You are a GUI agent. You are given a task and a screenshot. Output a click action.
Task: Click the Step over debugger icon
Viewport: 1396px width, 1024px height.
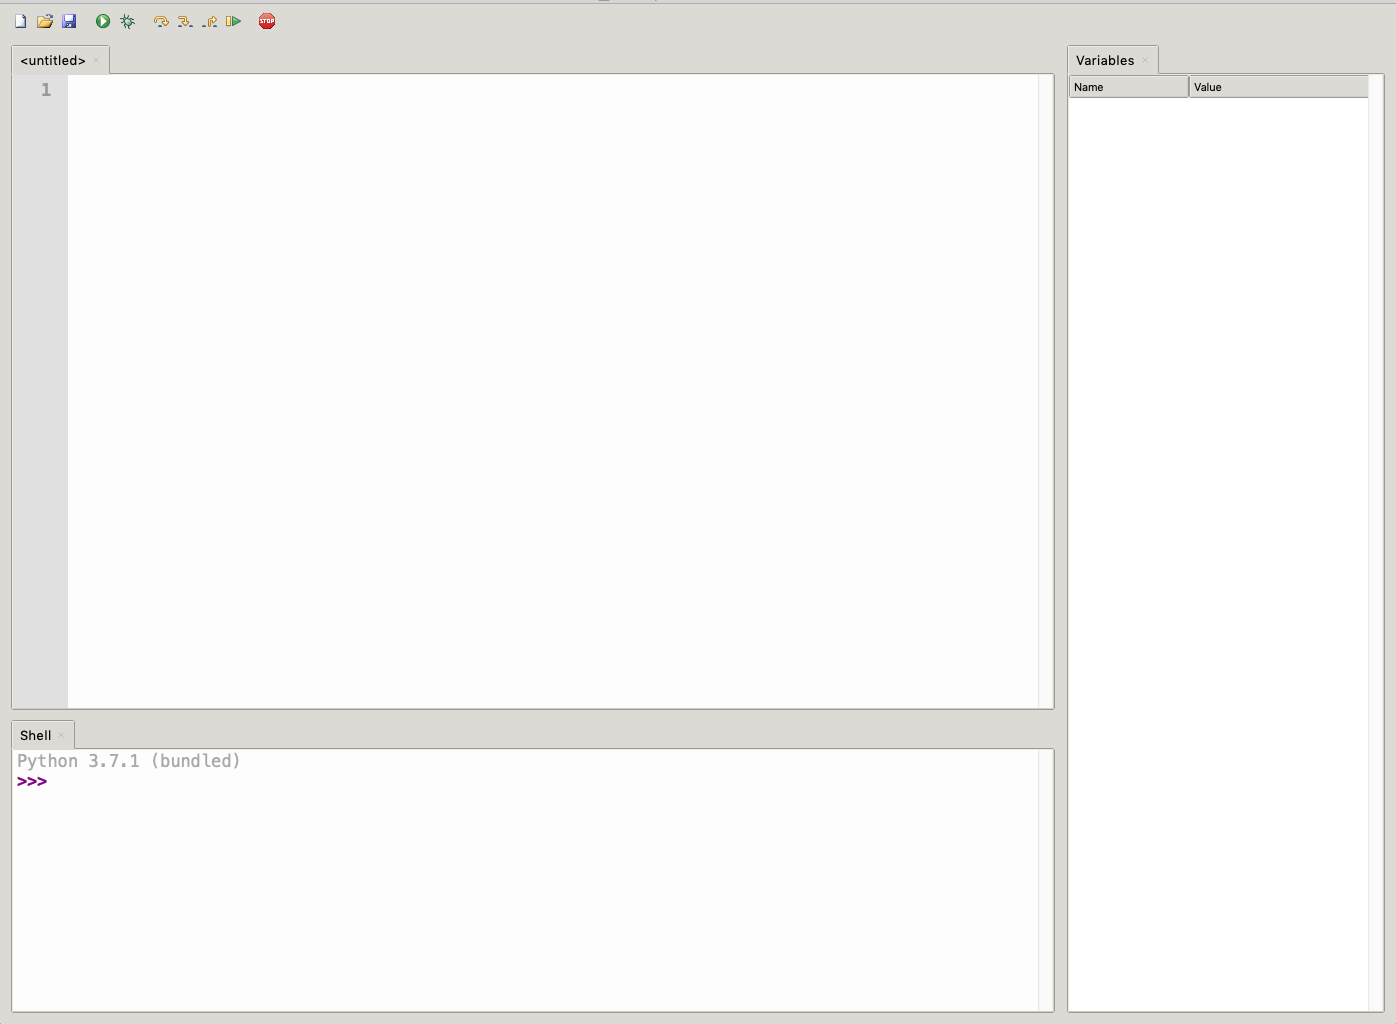pyautogui.click(x=161, y=21)
